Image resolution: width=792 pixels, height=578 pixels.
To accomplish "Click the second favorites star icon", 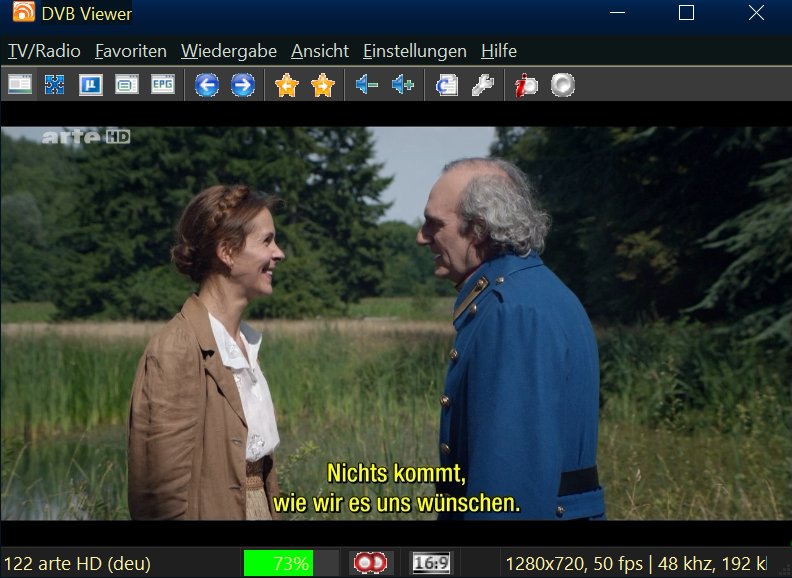I will tap(322, 86).
